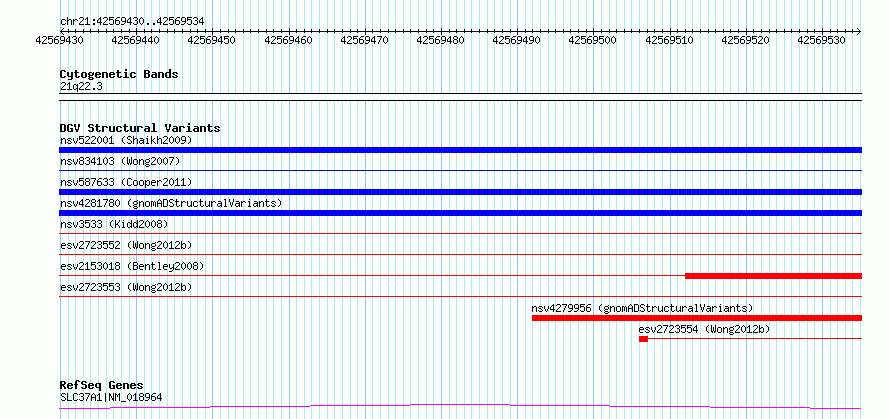890x419 pixels.
Task: Open variant nsv4279956 (gnomADStructuralVariants) label
Action: point(642,308)
